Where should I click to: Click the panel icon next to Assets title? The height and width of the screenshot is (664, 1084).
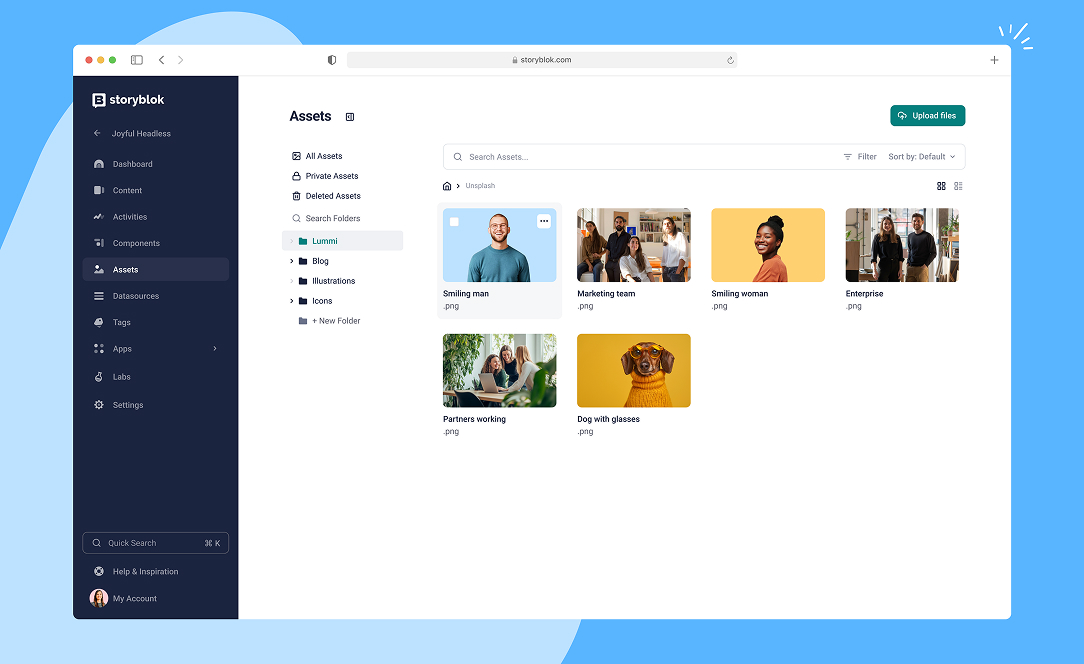coord(350,117)
